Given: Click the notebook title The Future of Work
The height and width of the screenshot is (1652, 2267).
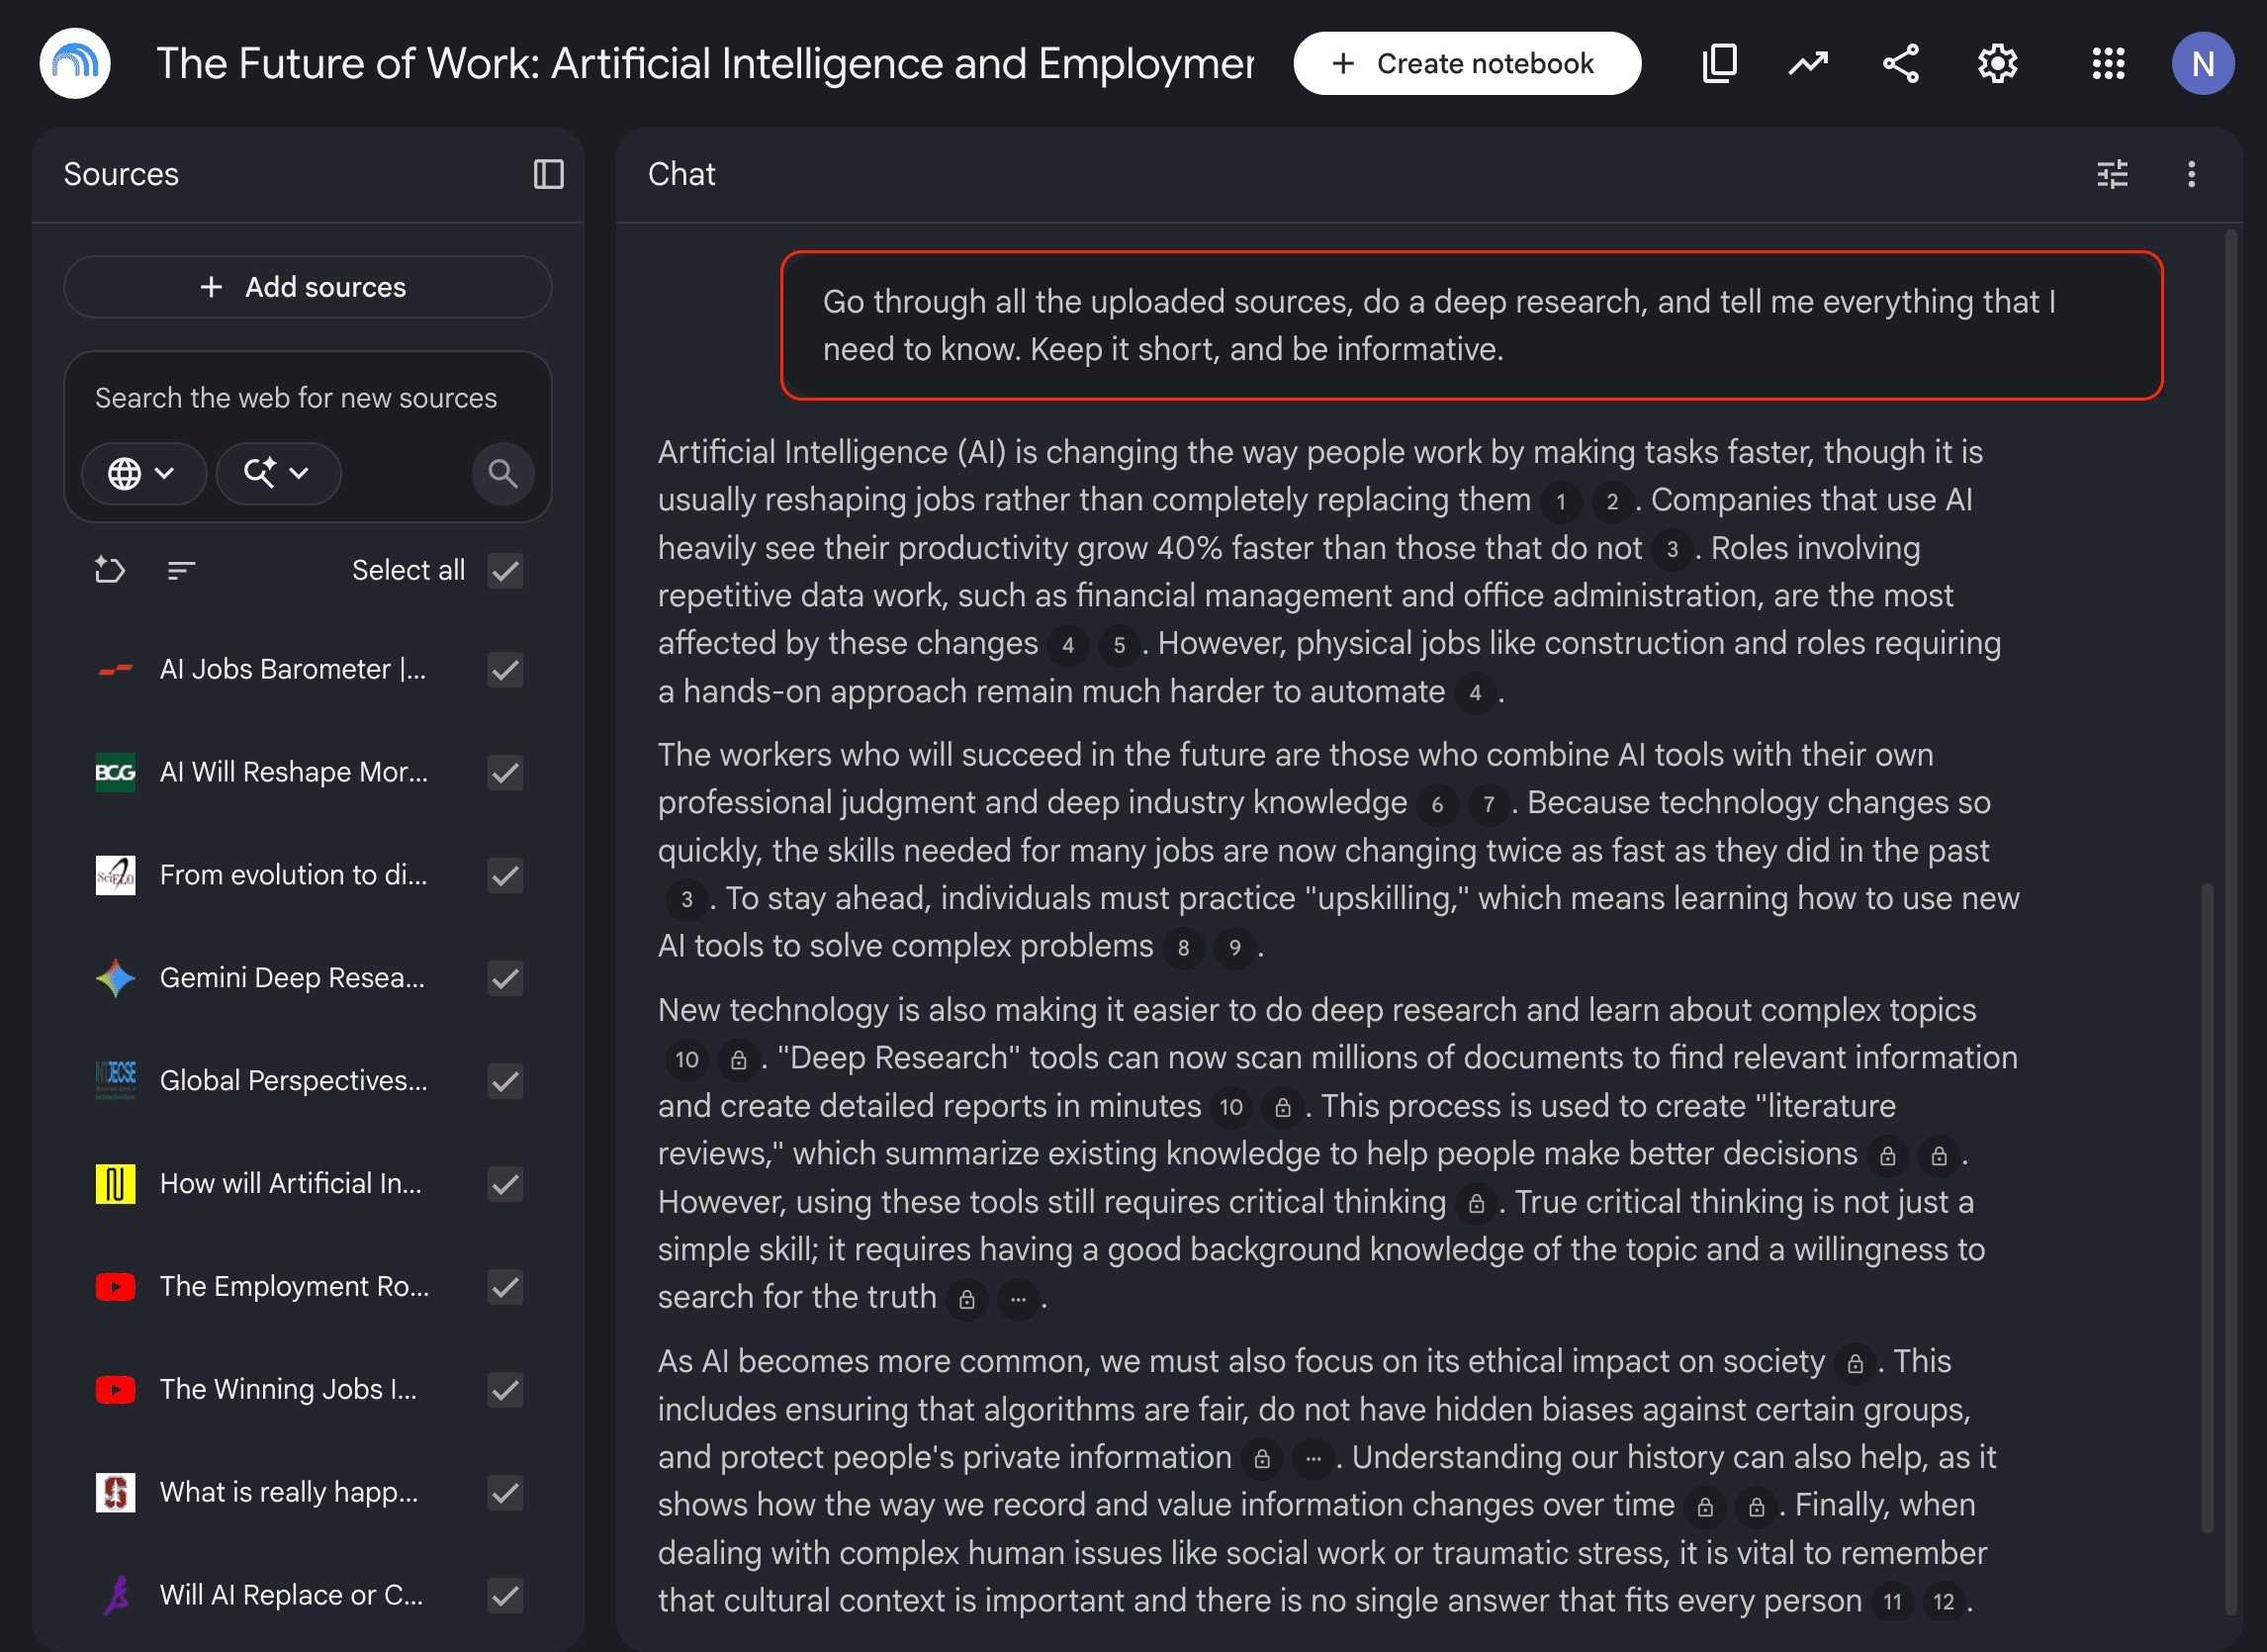Looking at the screenshot, I should [x=704, y=63].
